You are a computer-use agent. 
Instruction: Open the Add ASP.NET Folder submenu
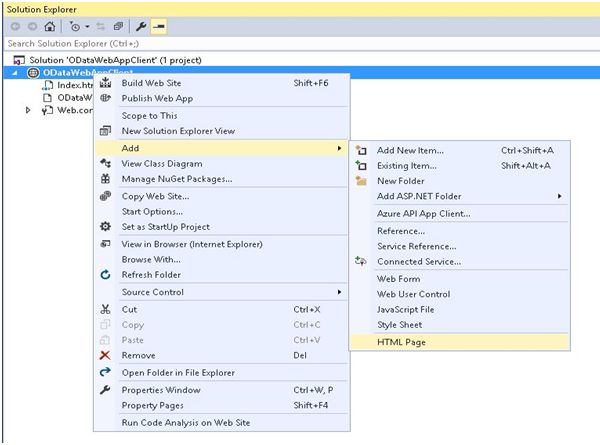(x=418, y=196)
